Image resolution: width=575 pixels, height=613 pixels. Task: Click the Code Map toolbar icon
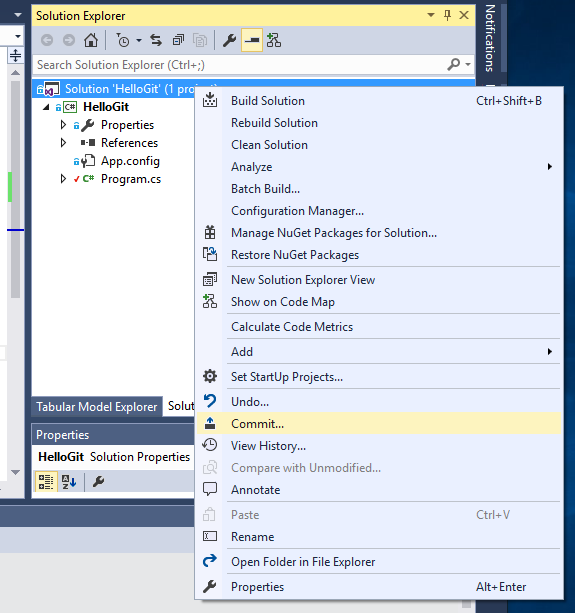[x=274, y=40]
